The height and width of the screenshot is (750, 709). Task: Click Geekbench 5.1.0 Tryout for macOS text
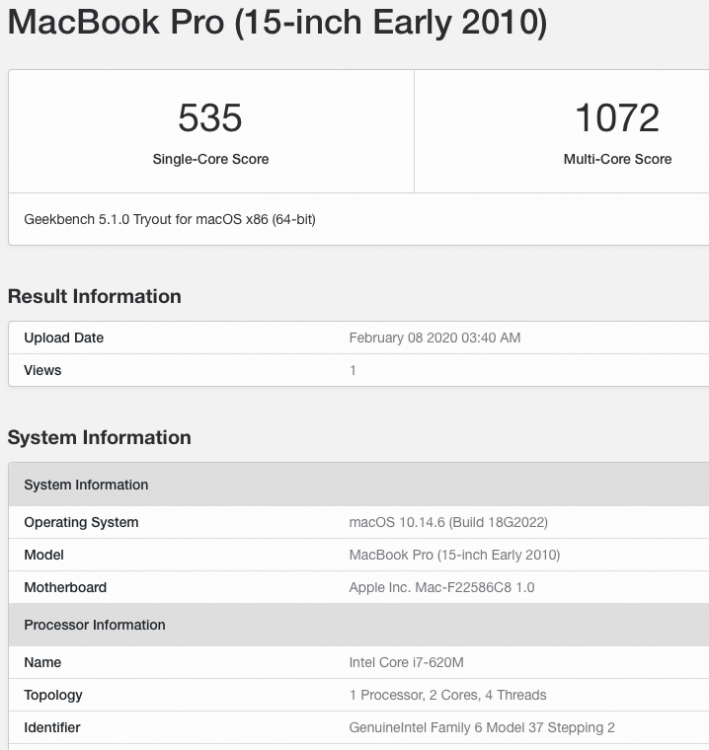(170, 220)
